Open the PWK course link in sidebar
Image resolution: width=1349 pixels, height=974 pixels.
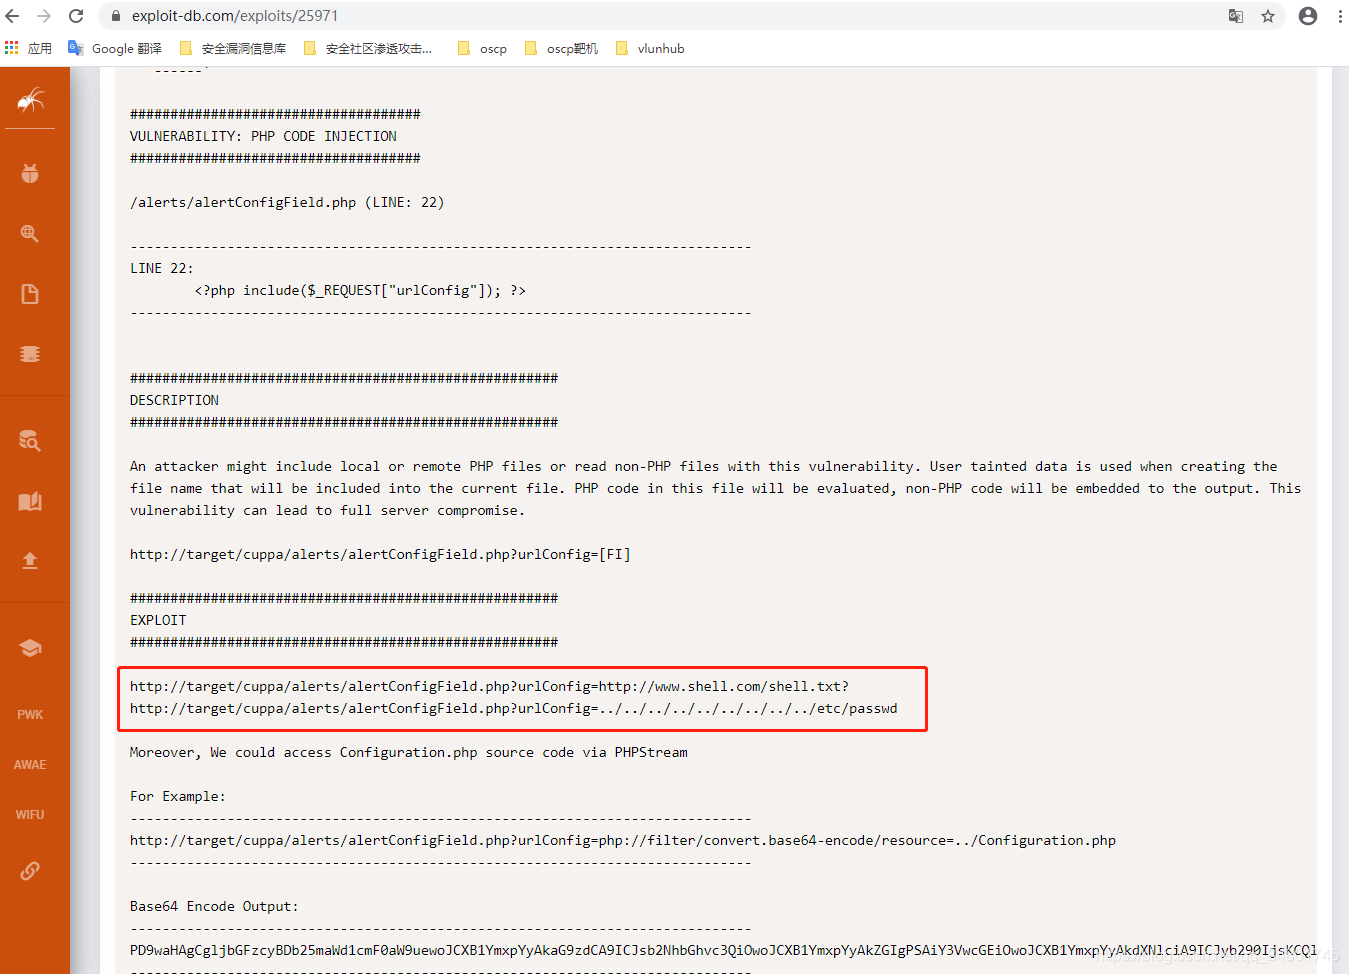click(30, 715)
